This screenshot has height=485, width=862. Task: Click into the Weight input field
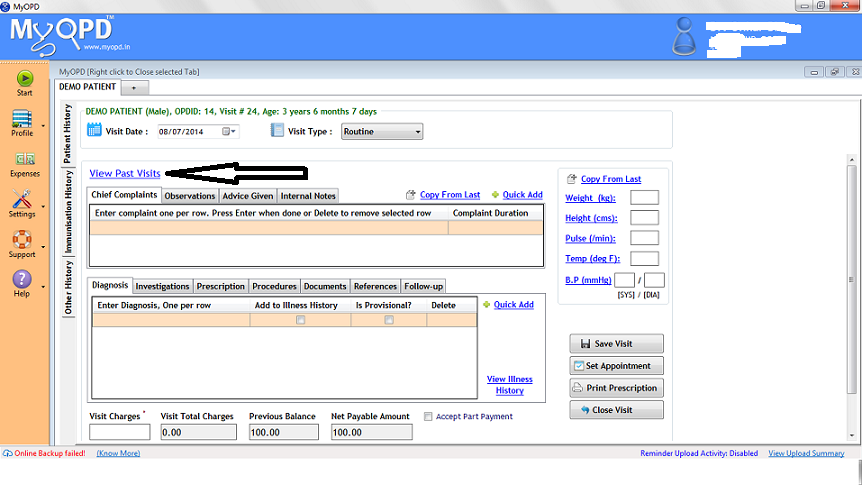644,197
